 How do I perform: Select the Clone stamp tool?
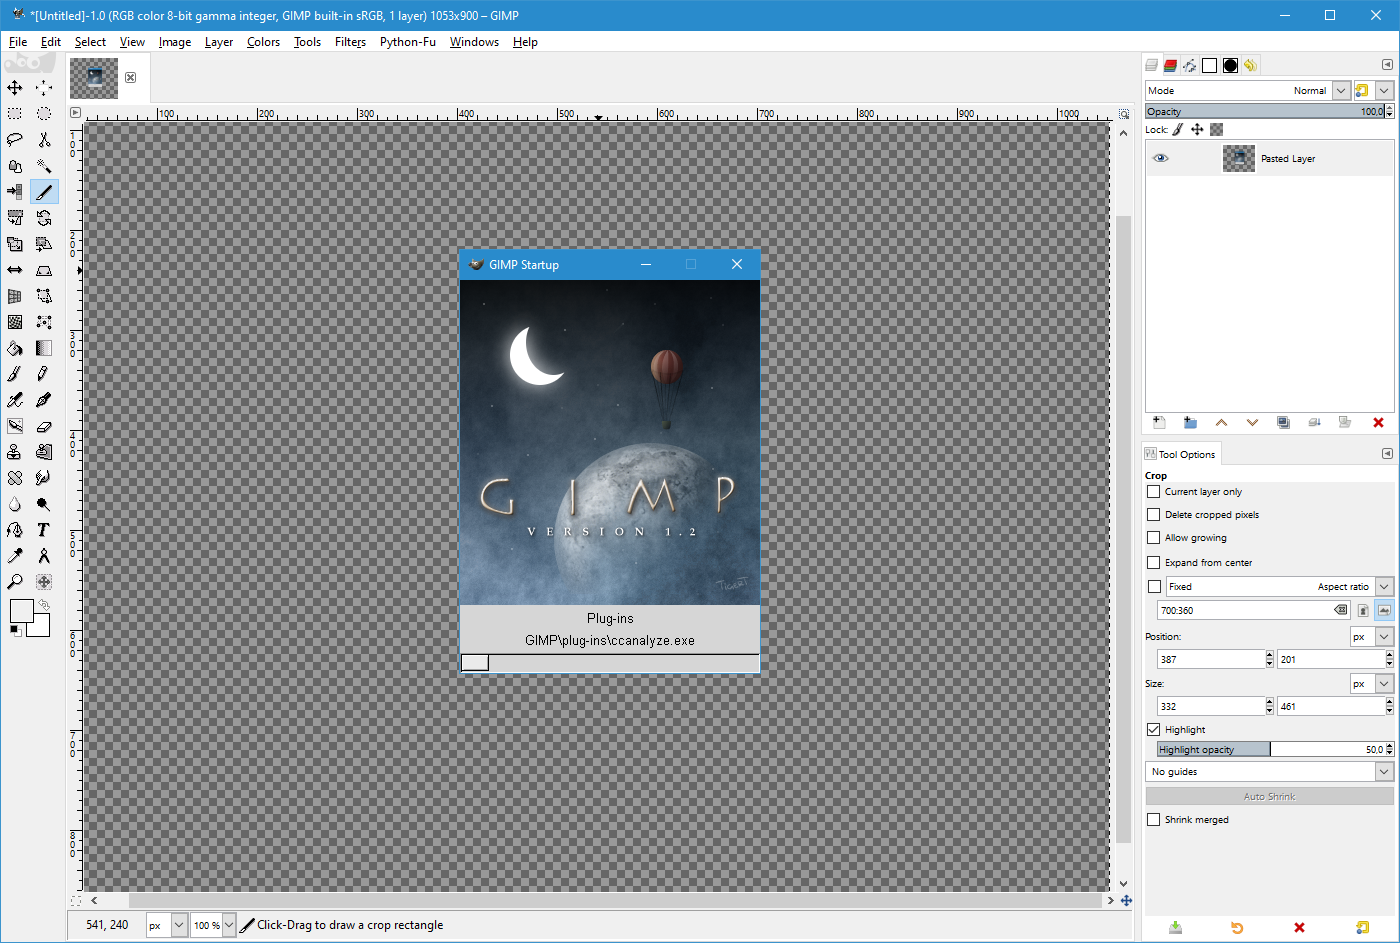click(15, 452)
